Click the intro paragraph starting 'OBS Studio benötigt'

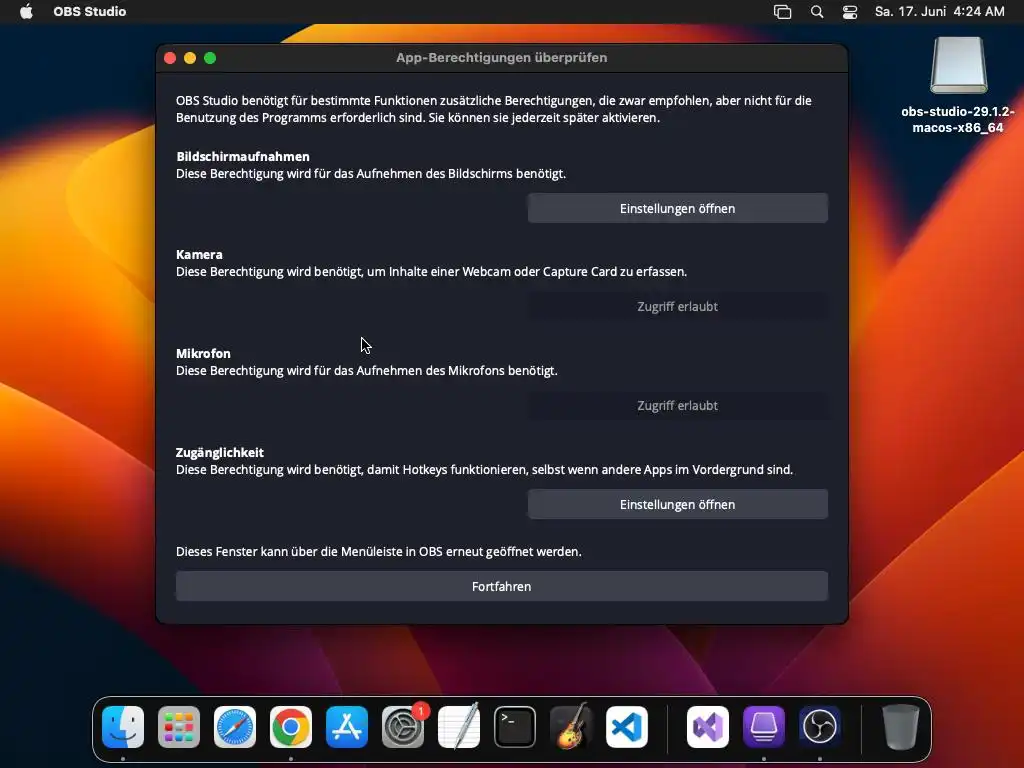pos(494,109)
